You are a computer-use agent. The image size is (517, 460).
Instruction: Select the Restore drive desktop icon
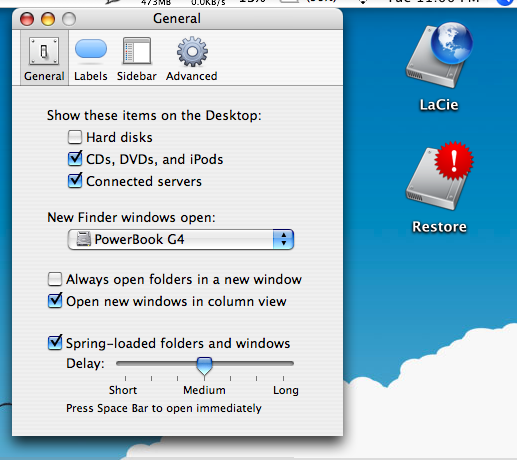[439, 176]
